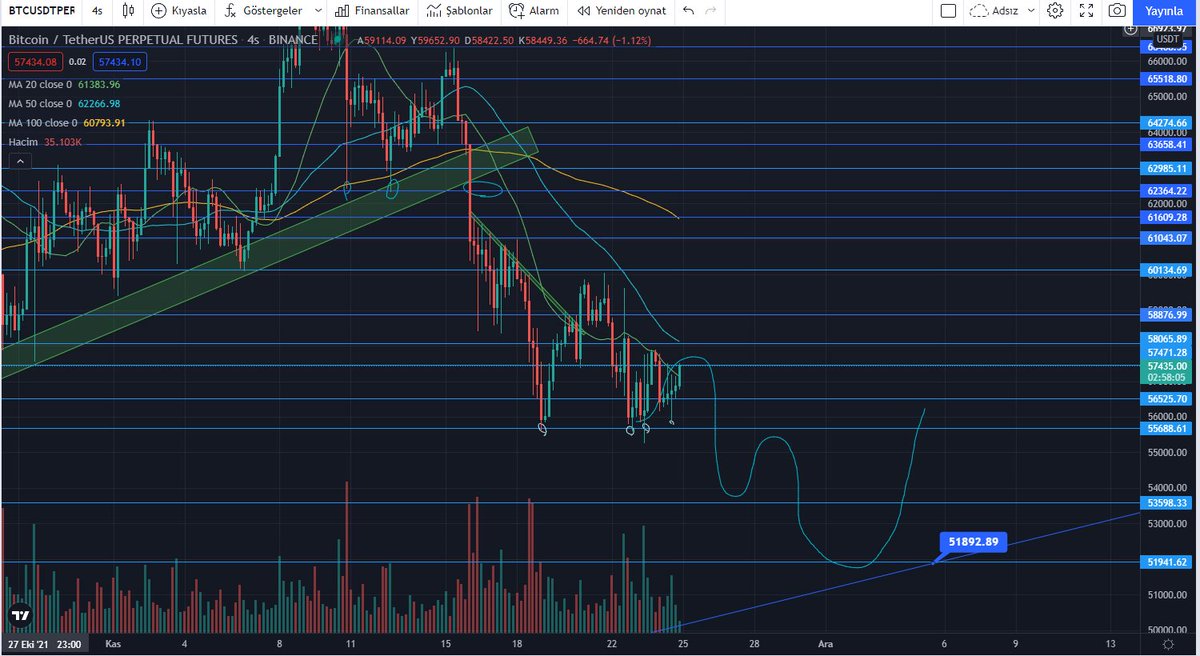
Task: Click the red sell price 57434.08 box
Action: (34, 62)
